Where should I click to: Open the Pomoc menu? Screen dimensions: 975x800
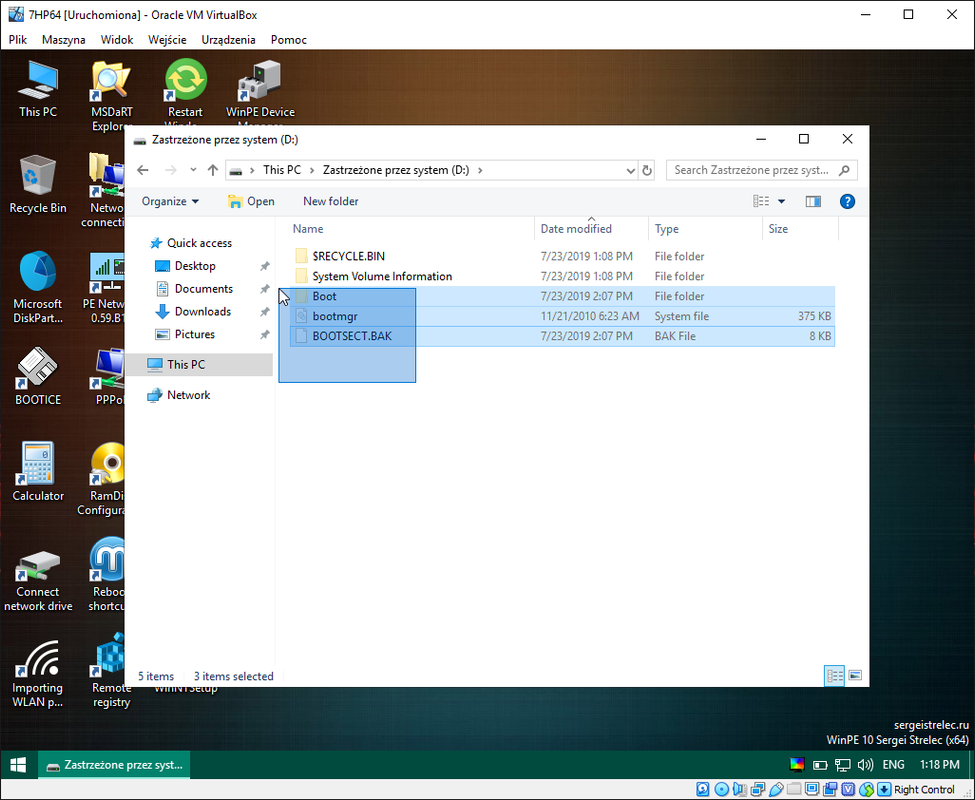coord(289,39)
